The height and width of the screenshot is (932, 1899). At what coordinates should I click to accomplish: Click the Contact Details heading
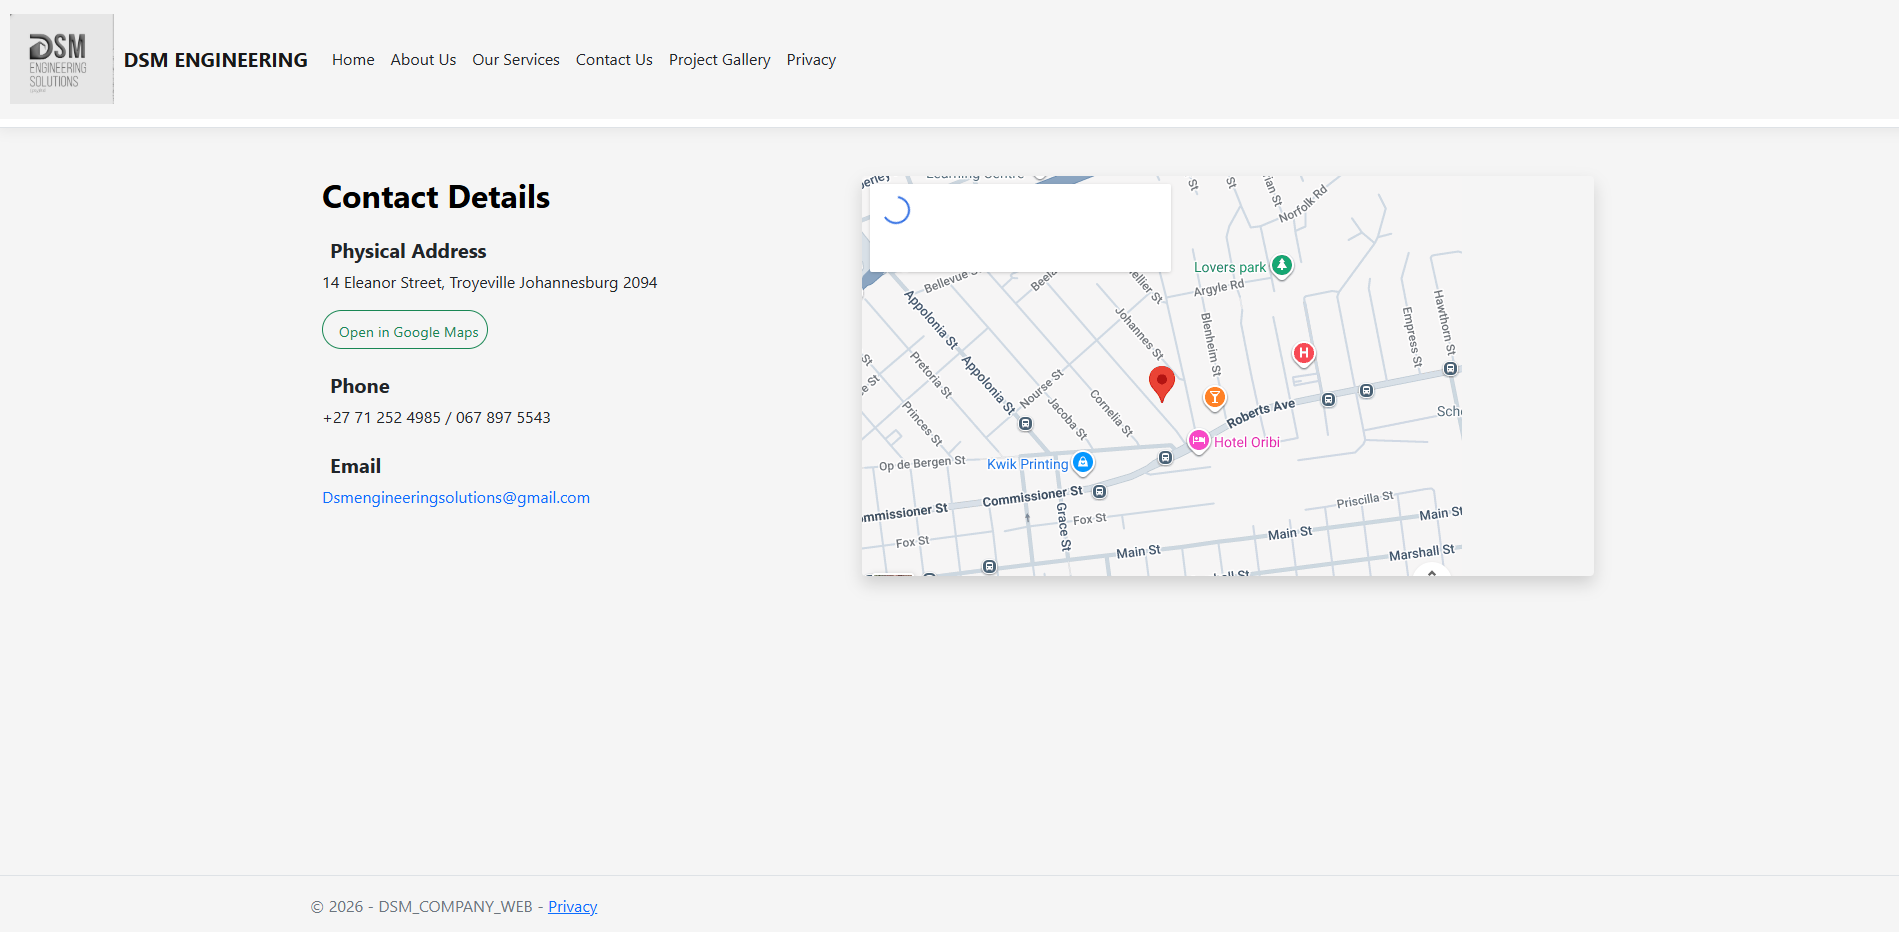click(436, 197)
